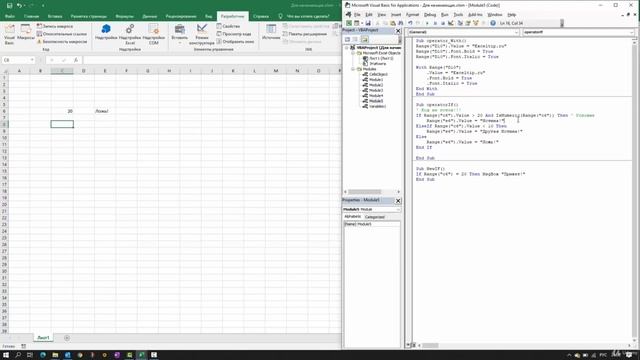This screenshot has width=640, height=360.
Task: Click the 'Что вы хотите сделать' search box
Action: (x=308, y=16)
